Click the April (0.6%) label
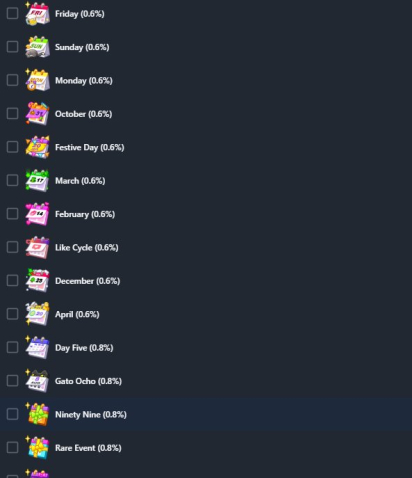The width and height of the screenshot is (412, 478). 77,314
